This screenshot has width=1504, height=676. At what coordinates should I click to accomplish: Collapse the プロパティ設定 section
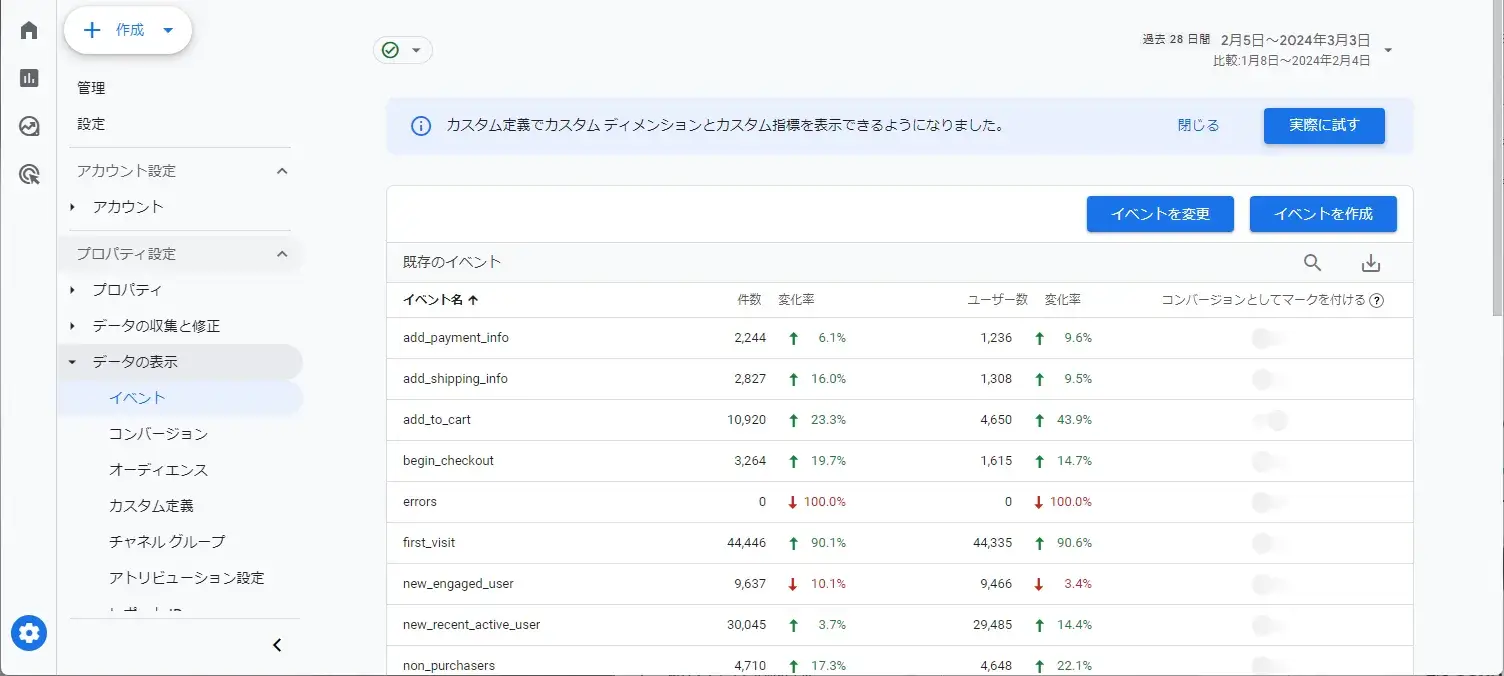coord(281,254)
